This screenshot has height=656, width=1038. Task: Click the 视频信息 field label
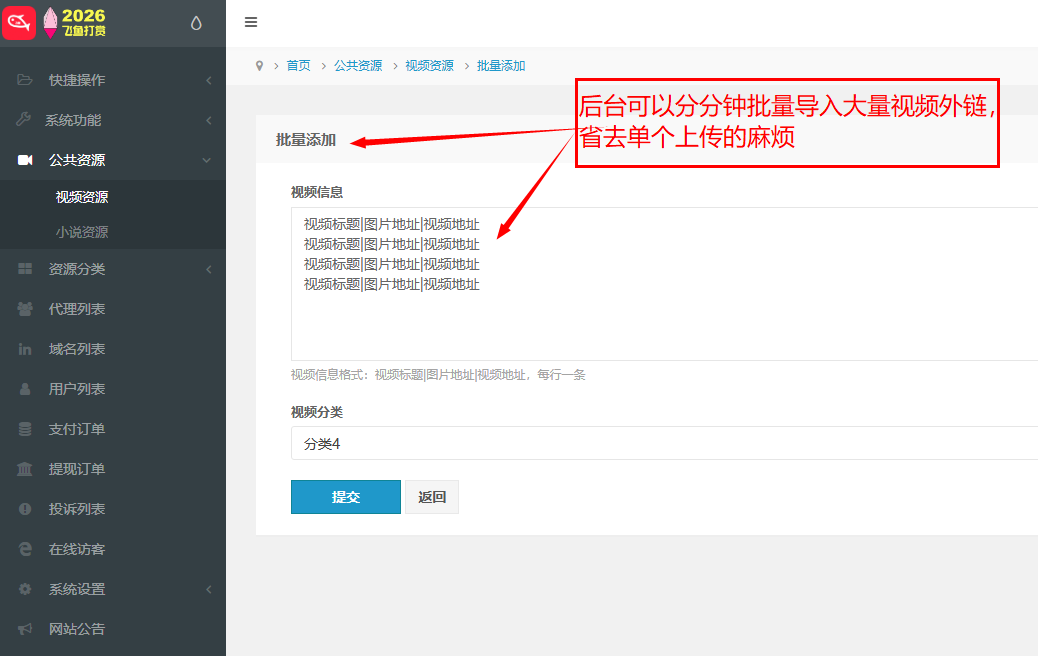pyautogui.click(x=317, y=193)
